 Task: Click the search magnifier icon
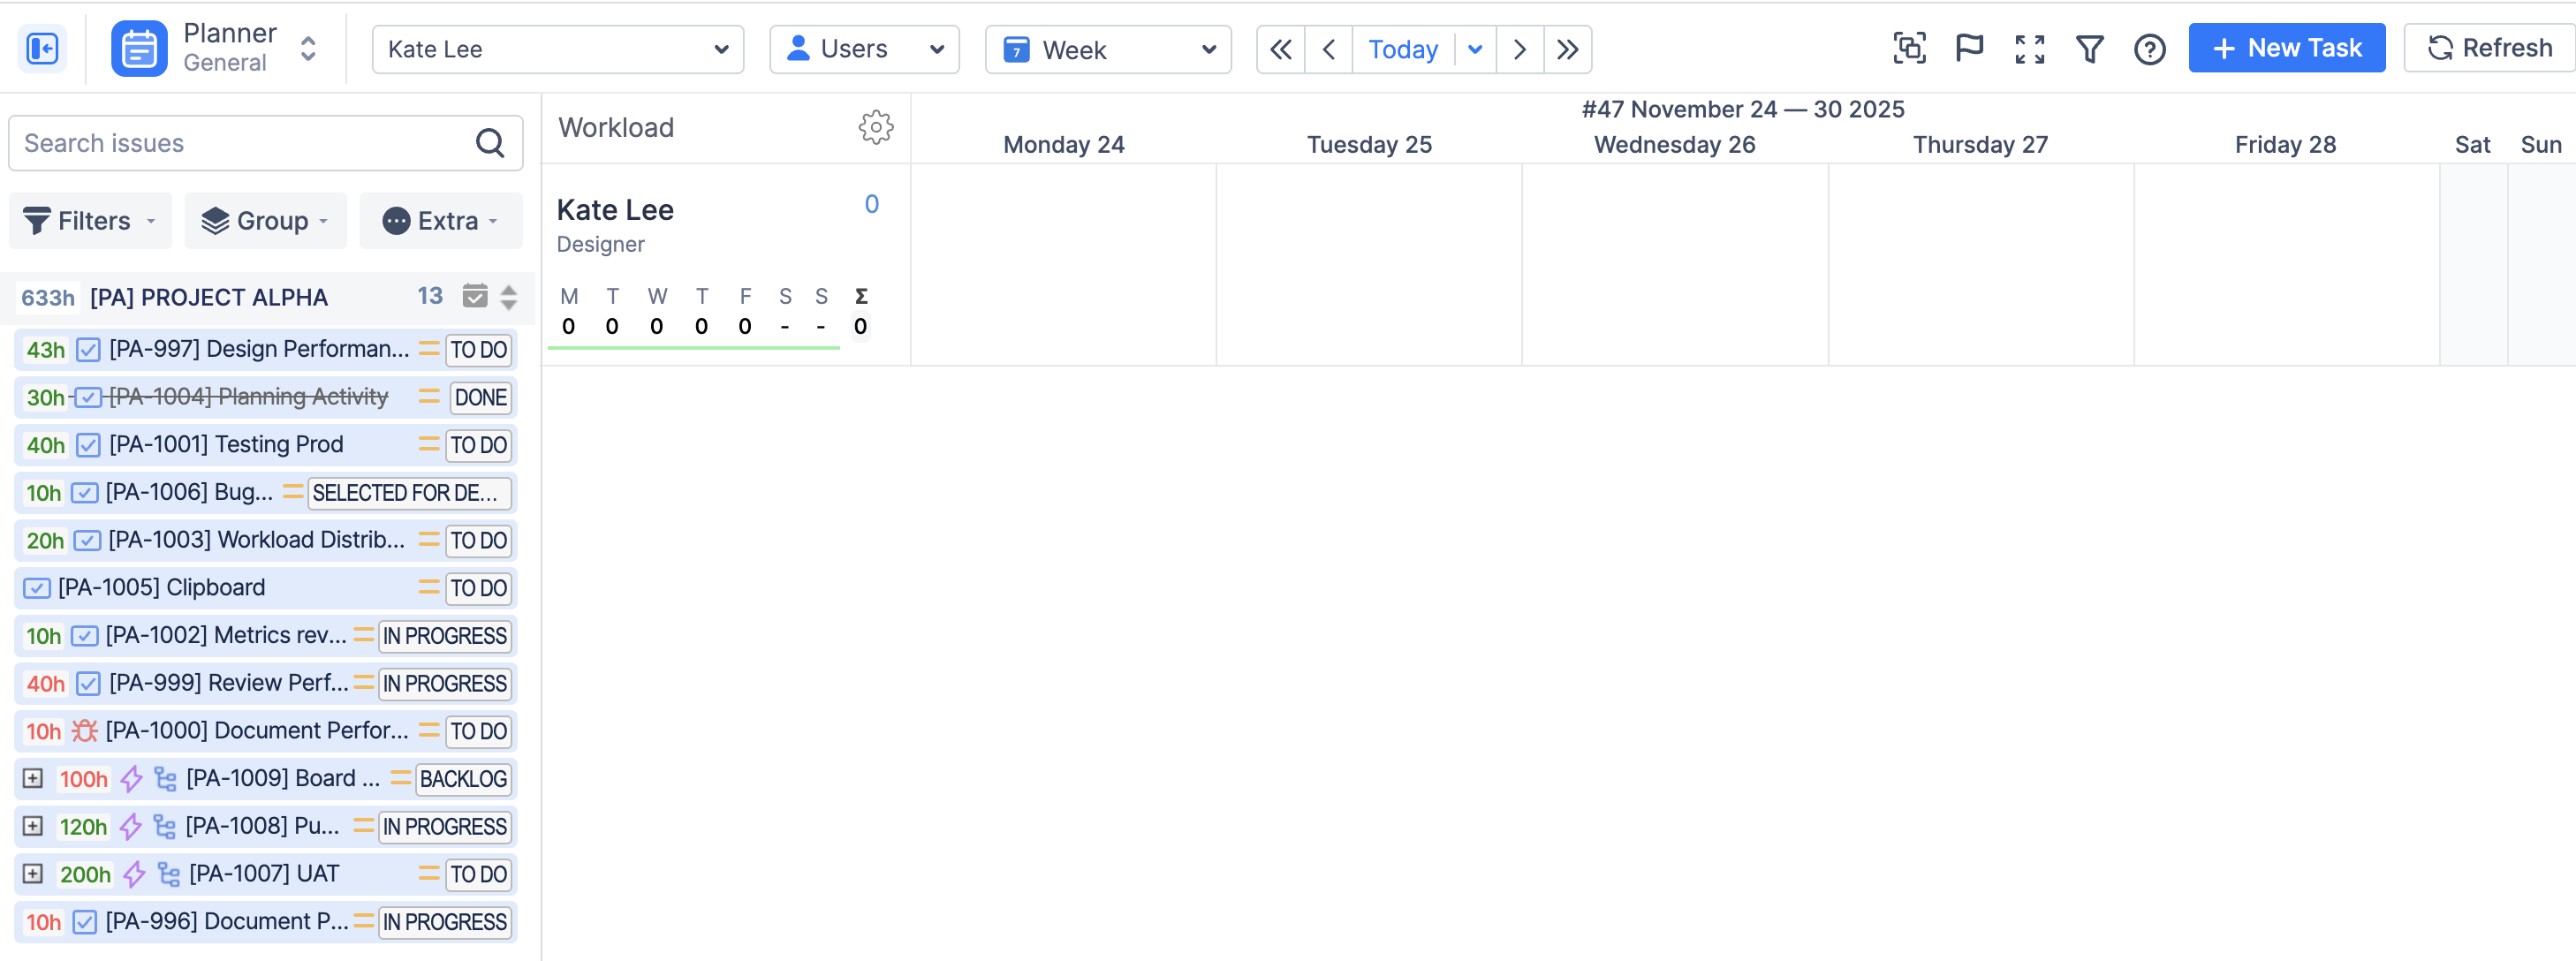[489, 143]
